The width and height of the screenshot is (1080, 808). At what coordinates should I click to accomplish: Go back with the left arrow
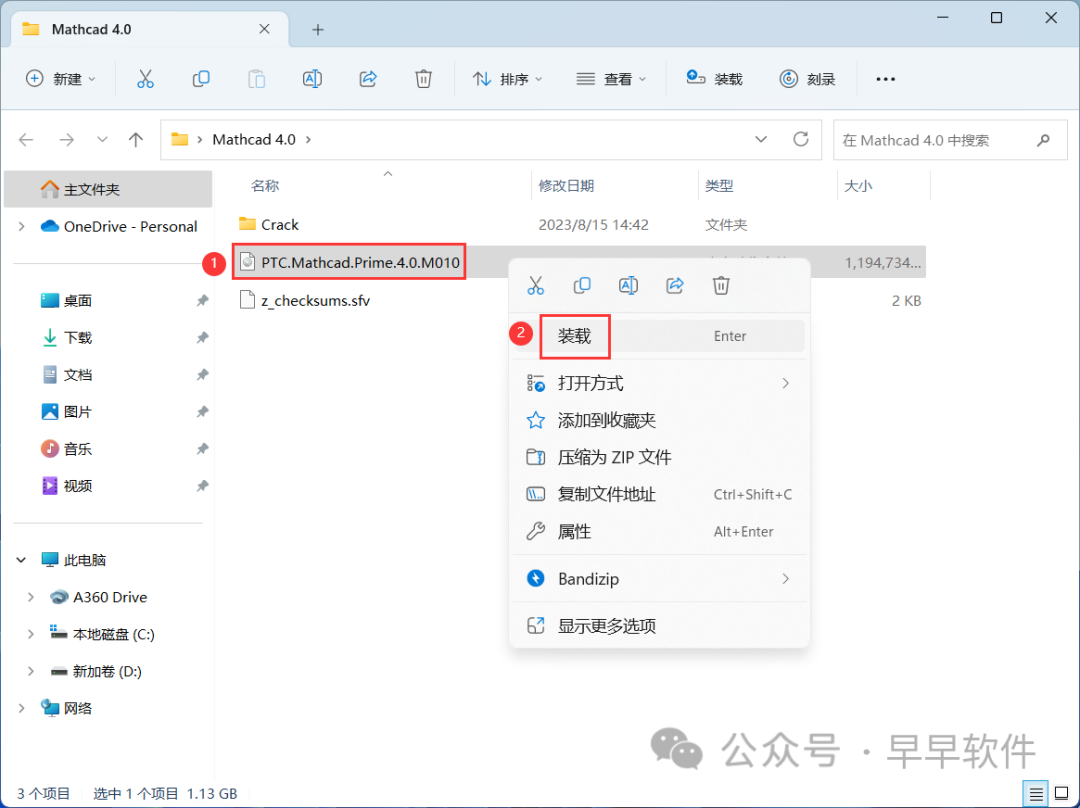(26, 140)
